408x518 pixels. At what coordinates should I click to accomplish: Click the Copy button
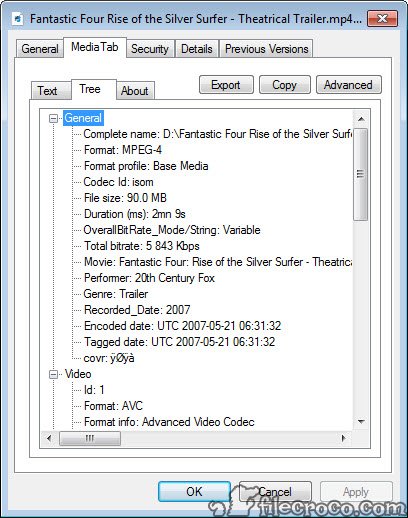[x=284, y=85]
